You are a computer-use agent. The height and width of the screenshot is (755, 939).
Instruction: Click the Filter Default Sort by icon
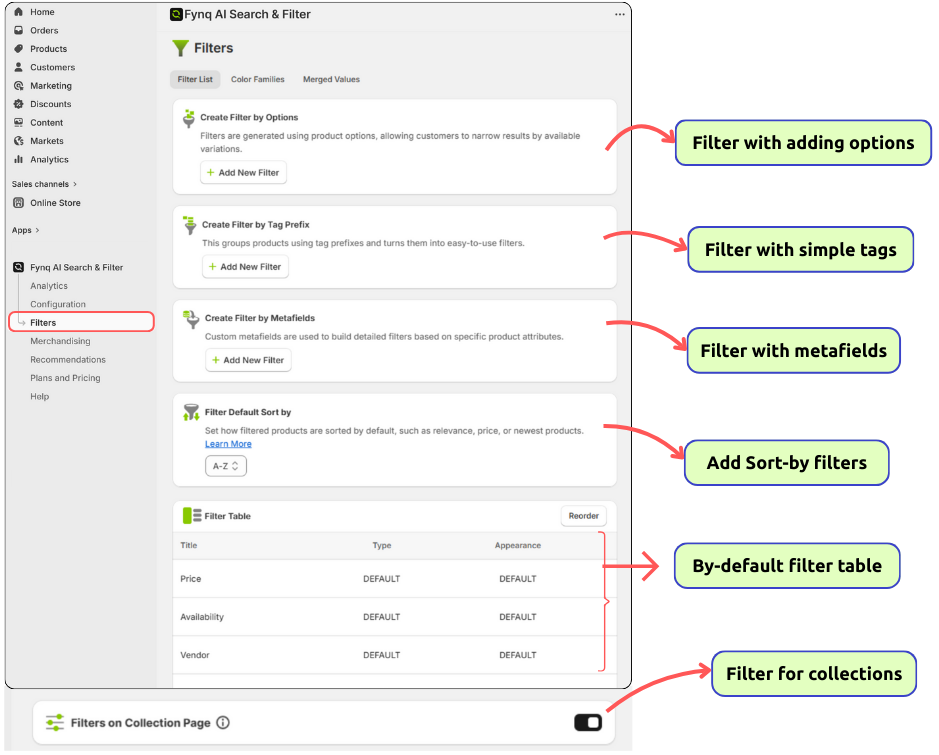(x=191, y=412)
